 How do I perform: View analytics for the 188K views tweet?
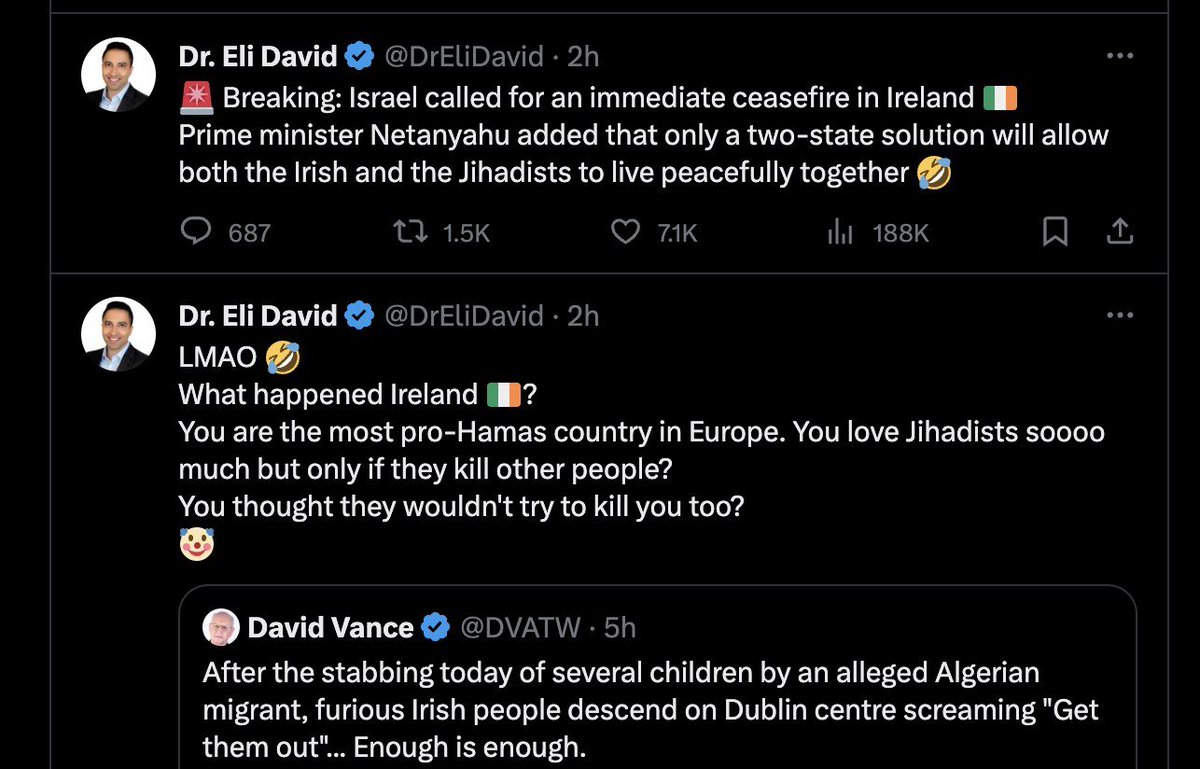pos(839,233)
